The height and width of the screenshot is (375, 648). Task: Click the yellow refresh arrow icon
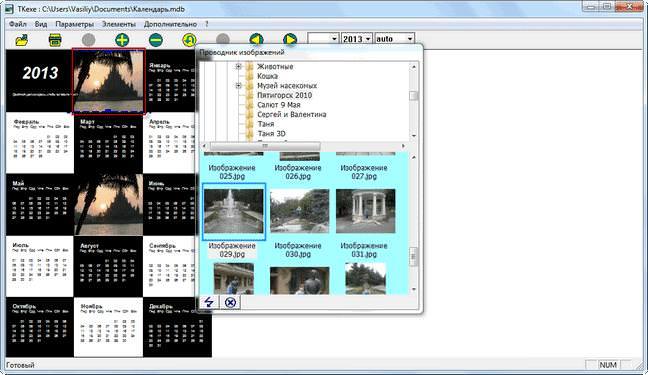click(189, 40)
